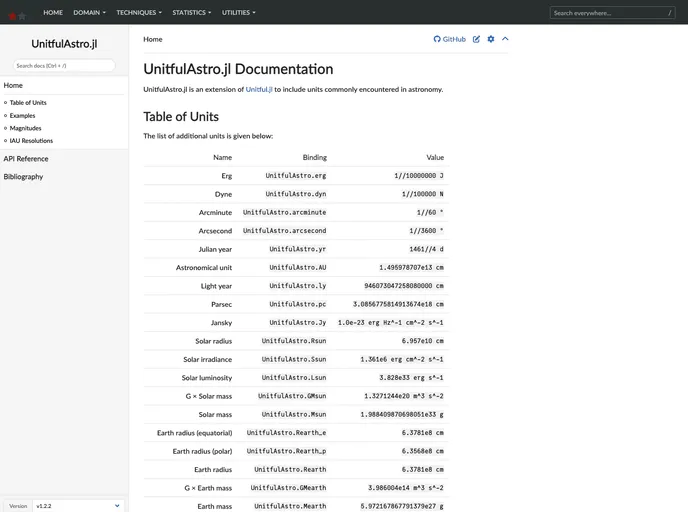Jump to Examples section in sidebar

(22, 115)
